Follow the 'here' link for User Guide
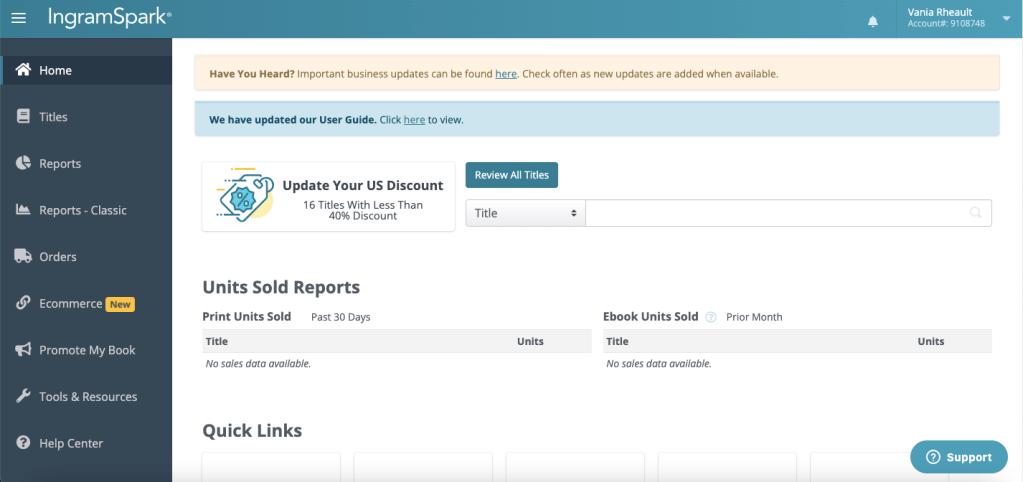1023x482 pixels. 414,120
